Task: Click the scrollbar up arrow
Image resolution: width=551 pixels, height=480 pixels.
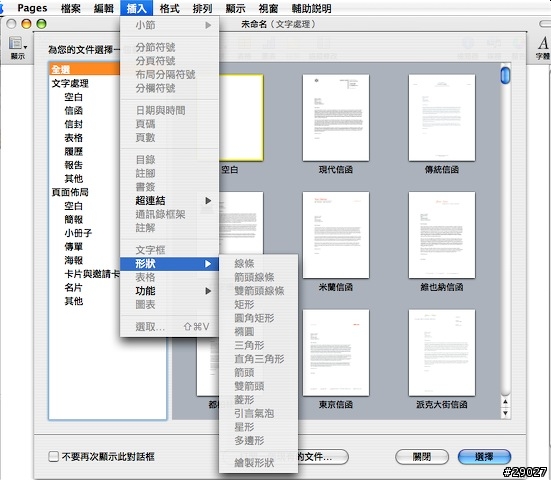Action: coord(505,402)
